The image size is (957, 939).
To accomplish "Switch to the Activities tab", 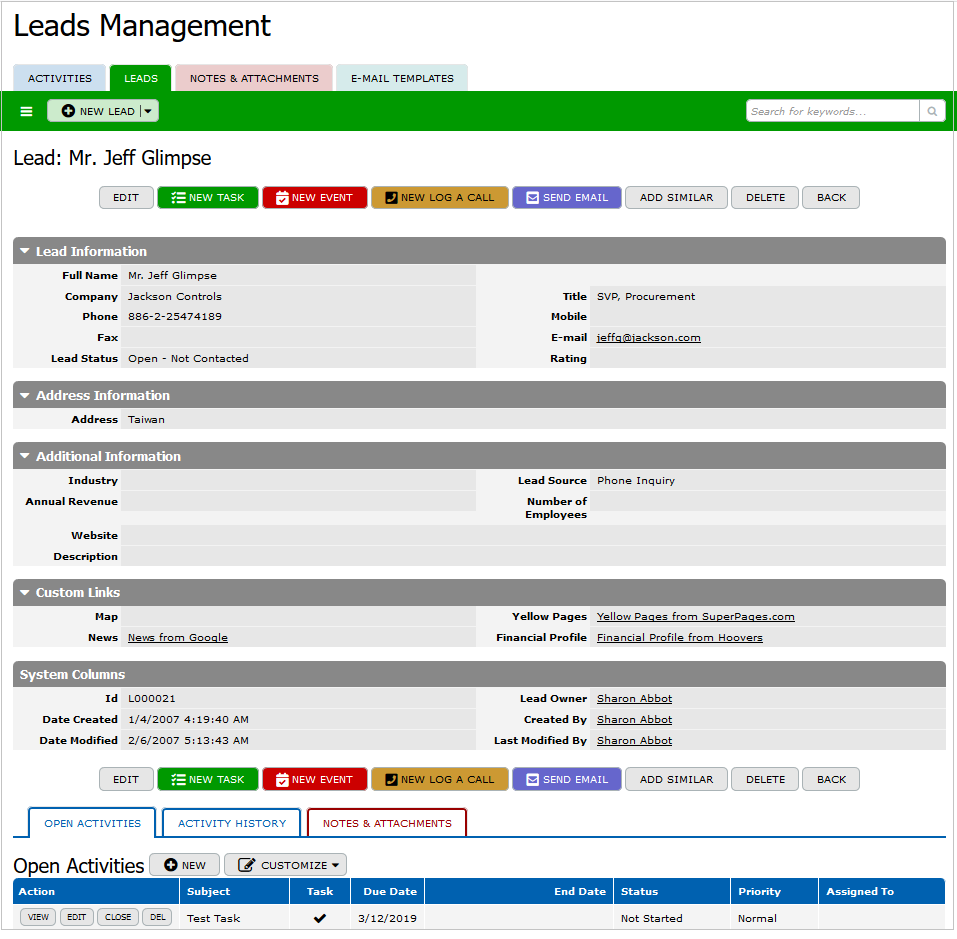I will (60, 78).
